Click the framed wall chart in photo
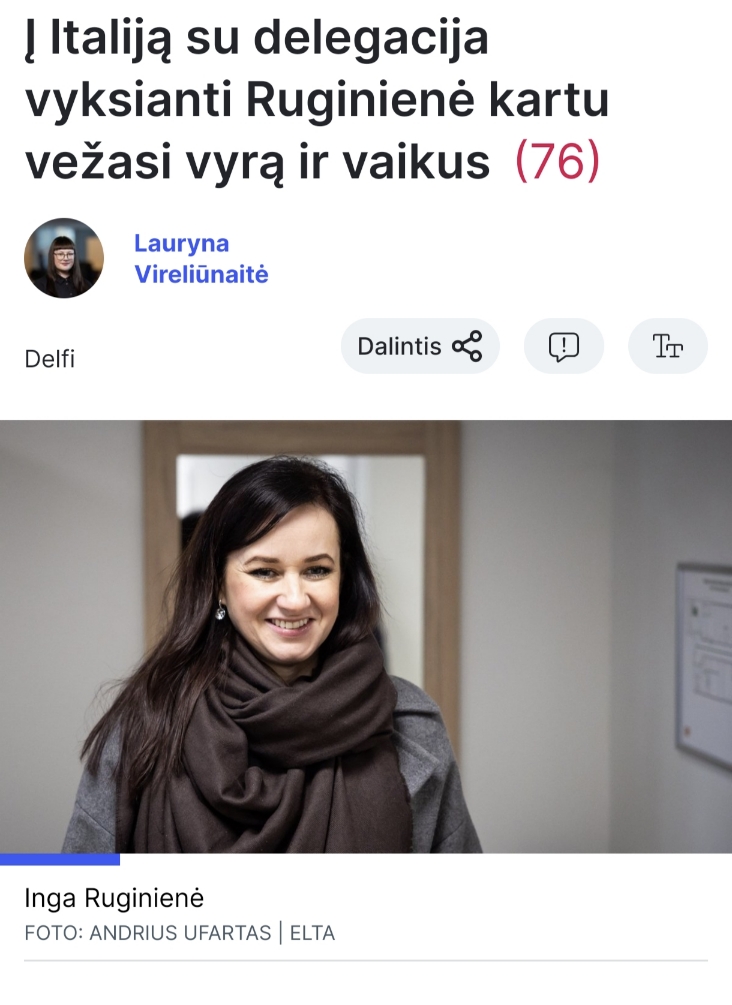The image size is (732, 1005). [x=704, y=665]
